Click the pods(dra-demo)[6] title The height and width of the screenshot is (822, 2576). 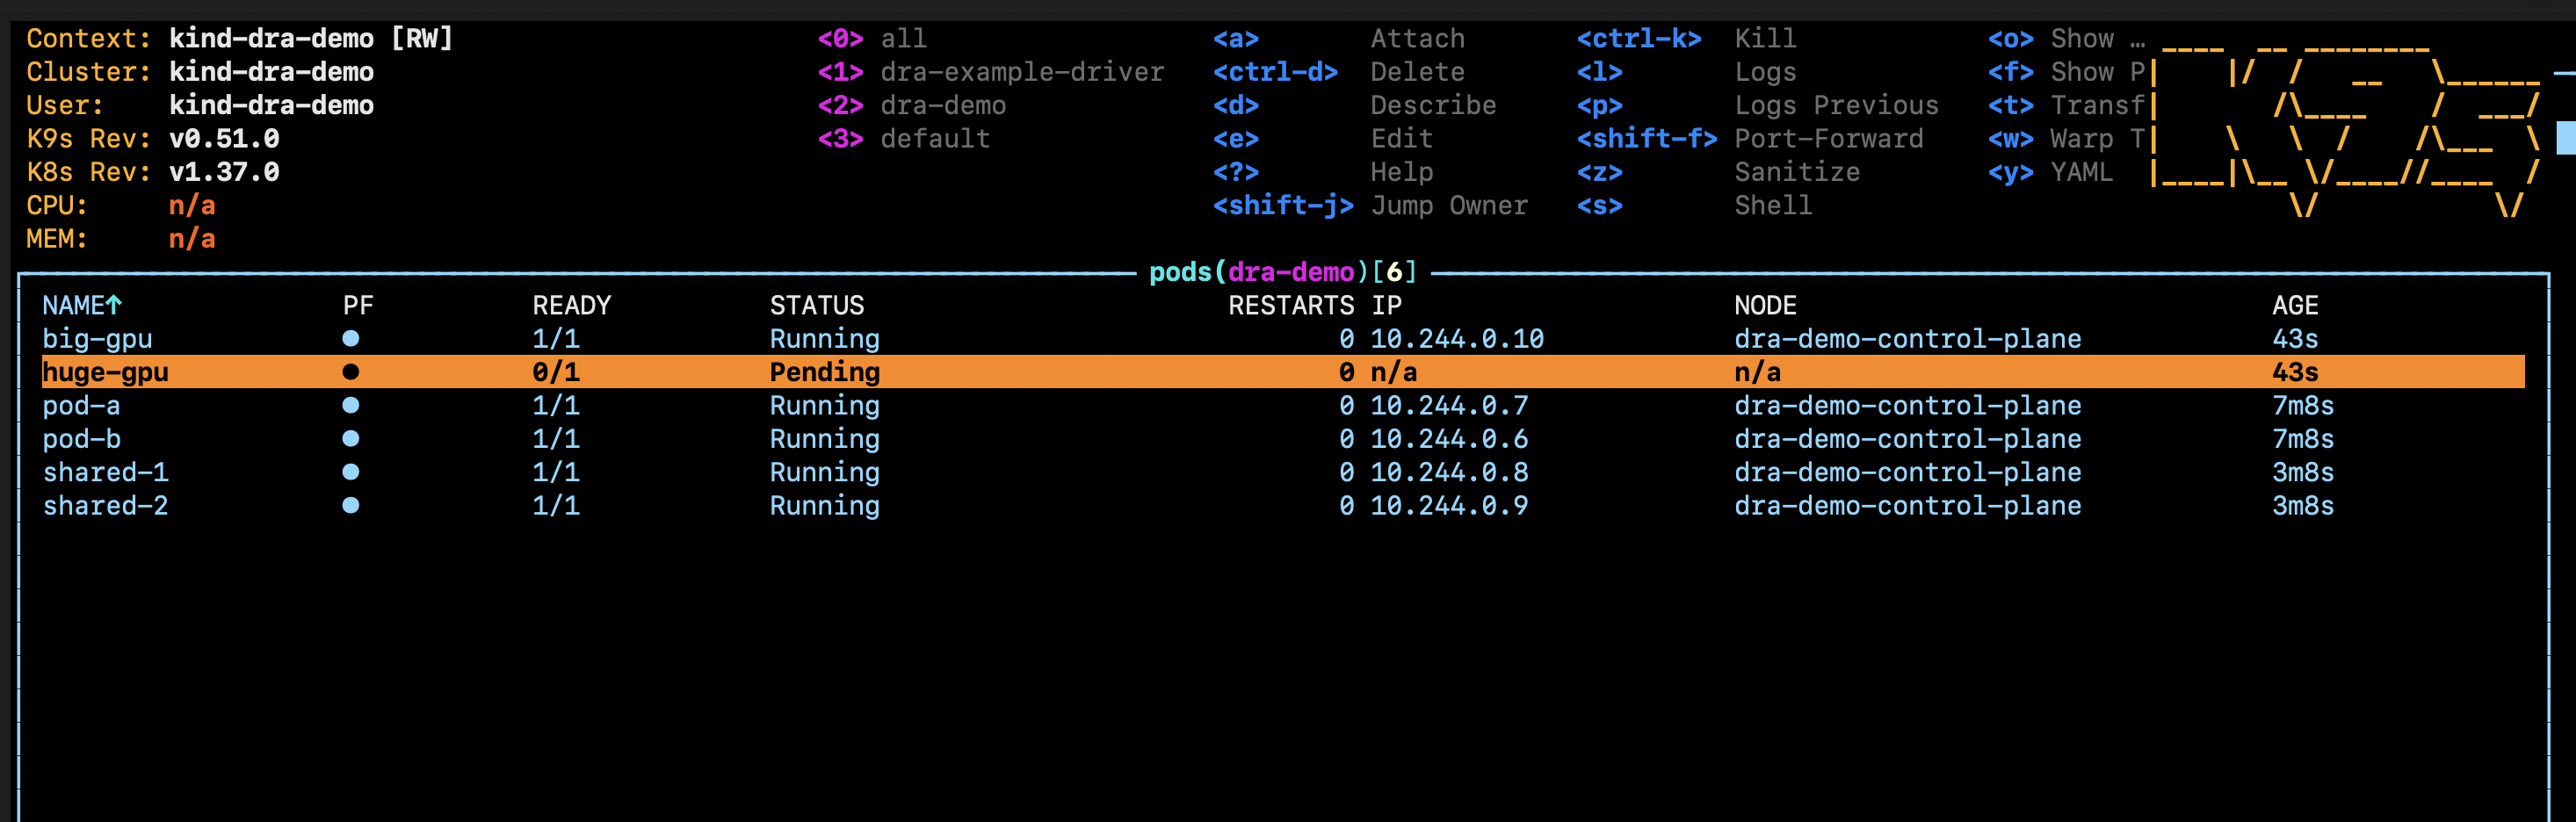pyautogui.click(x=1283, y=272)
